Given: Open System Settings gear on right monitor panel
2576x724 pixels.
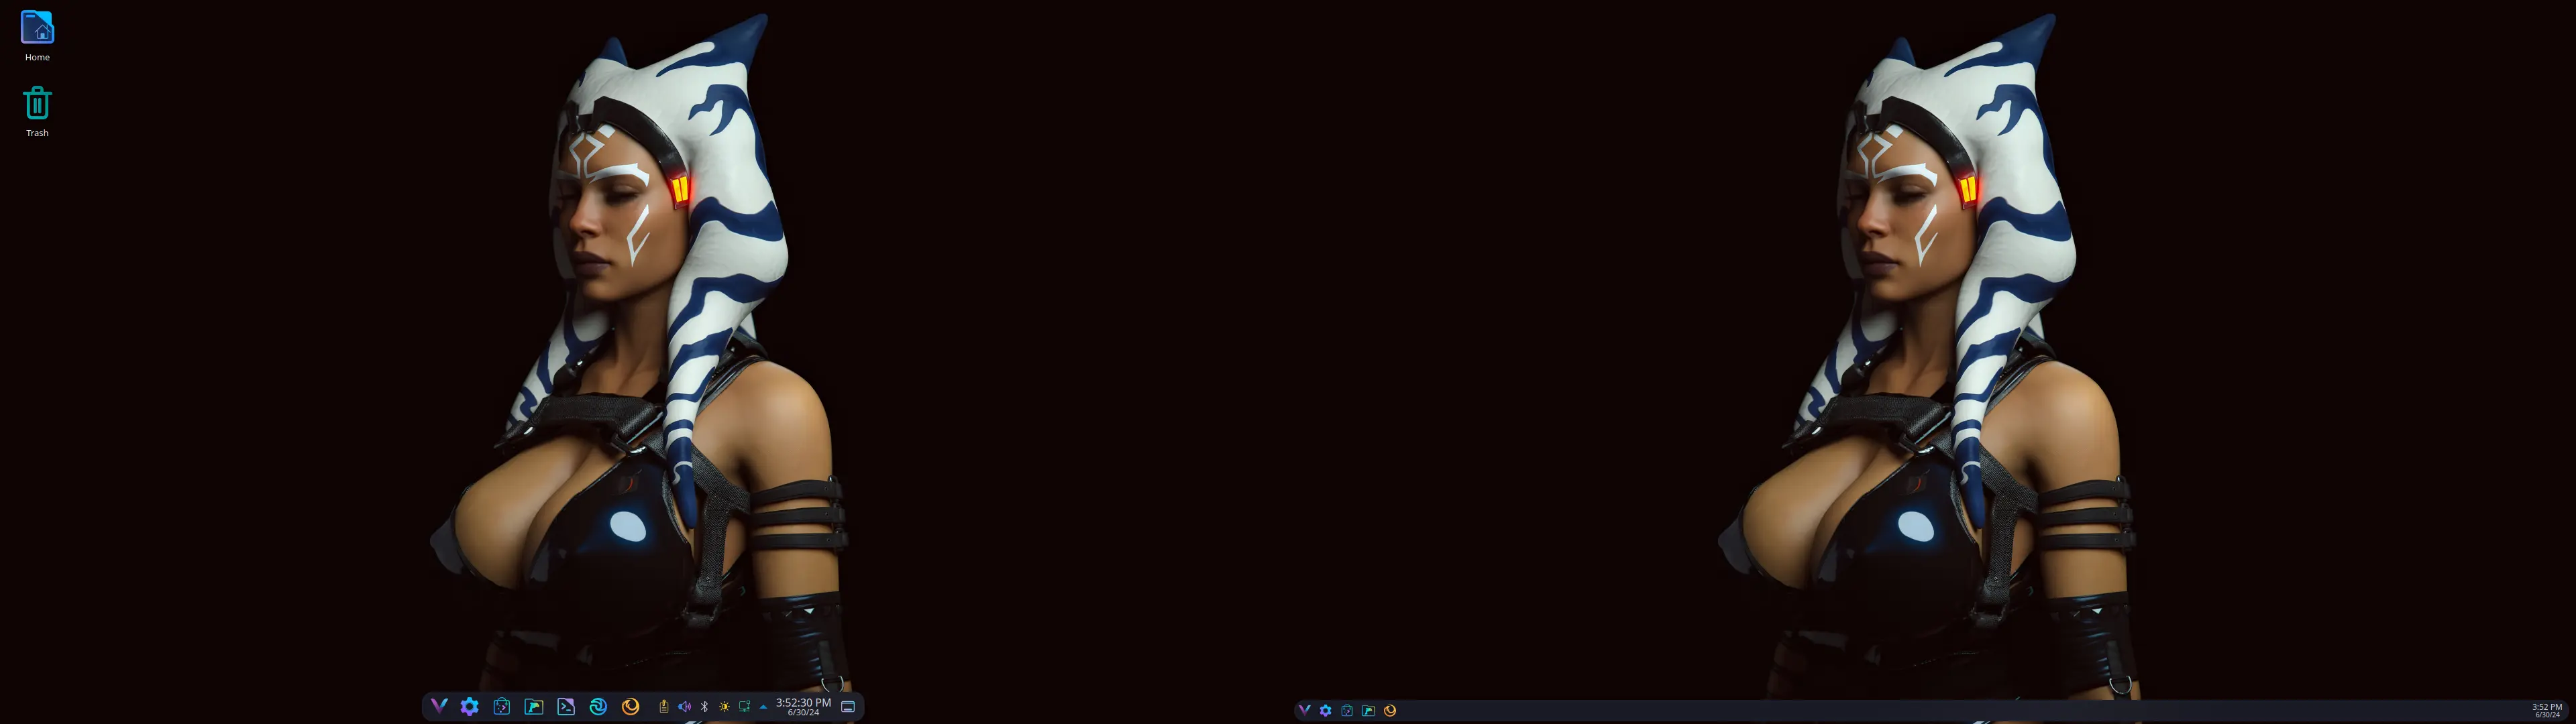Looking at the screenshot, I should pyautogui.click(x=1326, y=710).
